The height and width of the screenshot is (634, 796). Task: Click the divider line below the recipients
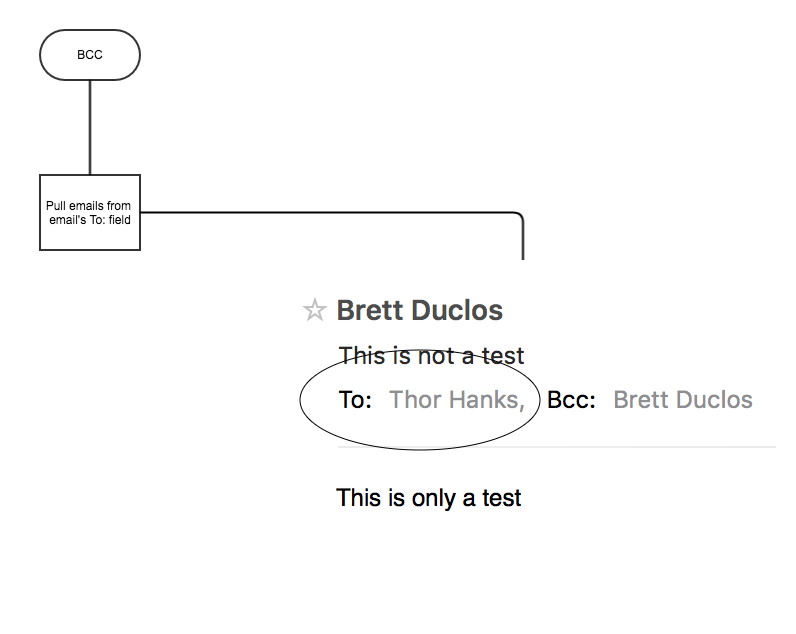(x=650, y=446)
